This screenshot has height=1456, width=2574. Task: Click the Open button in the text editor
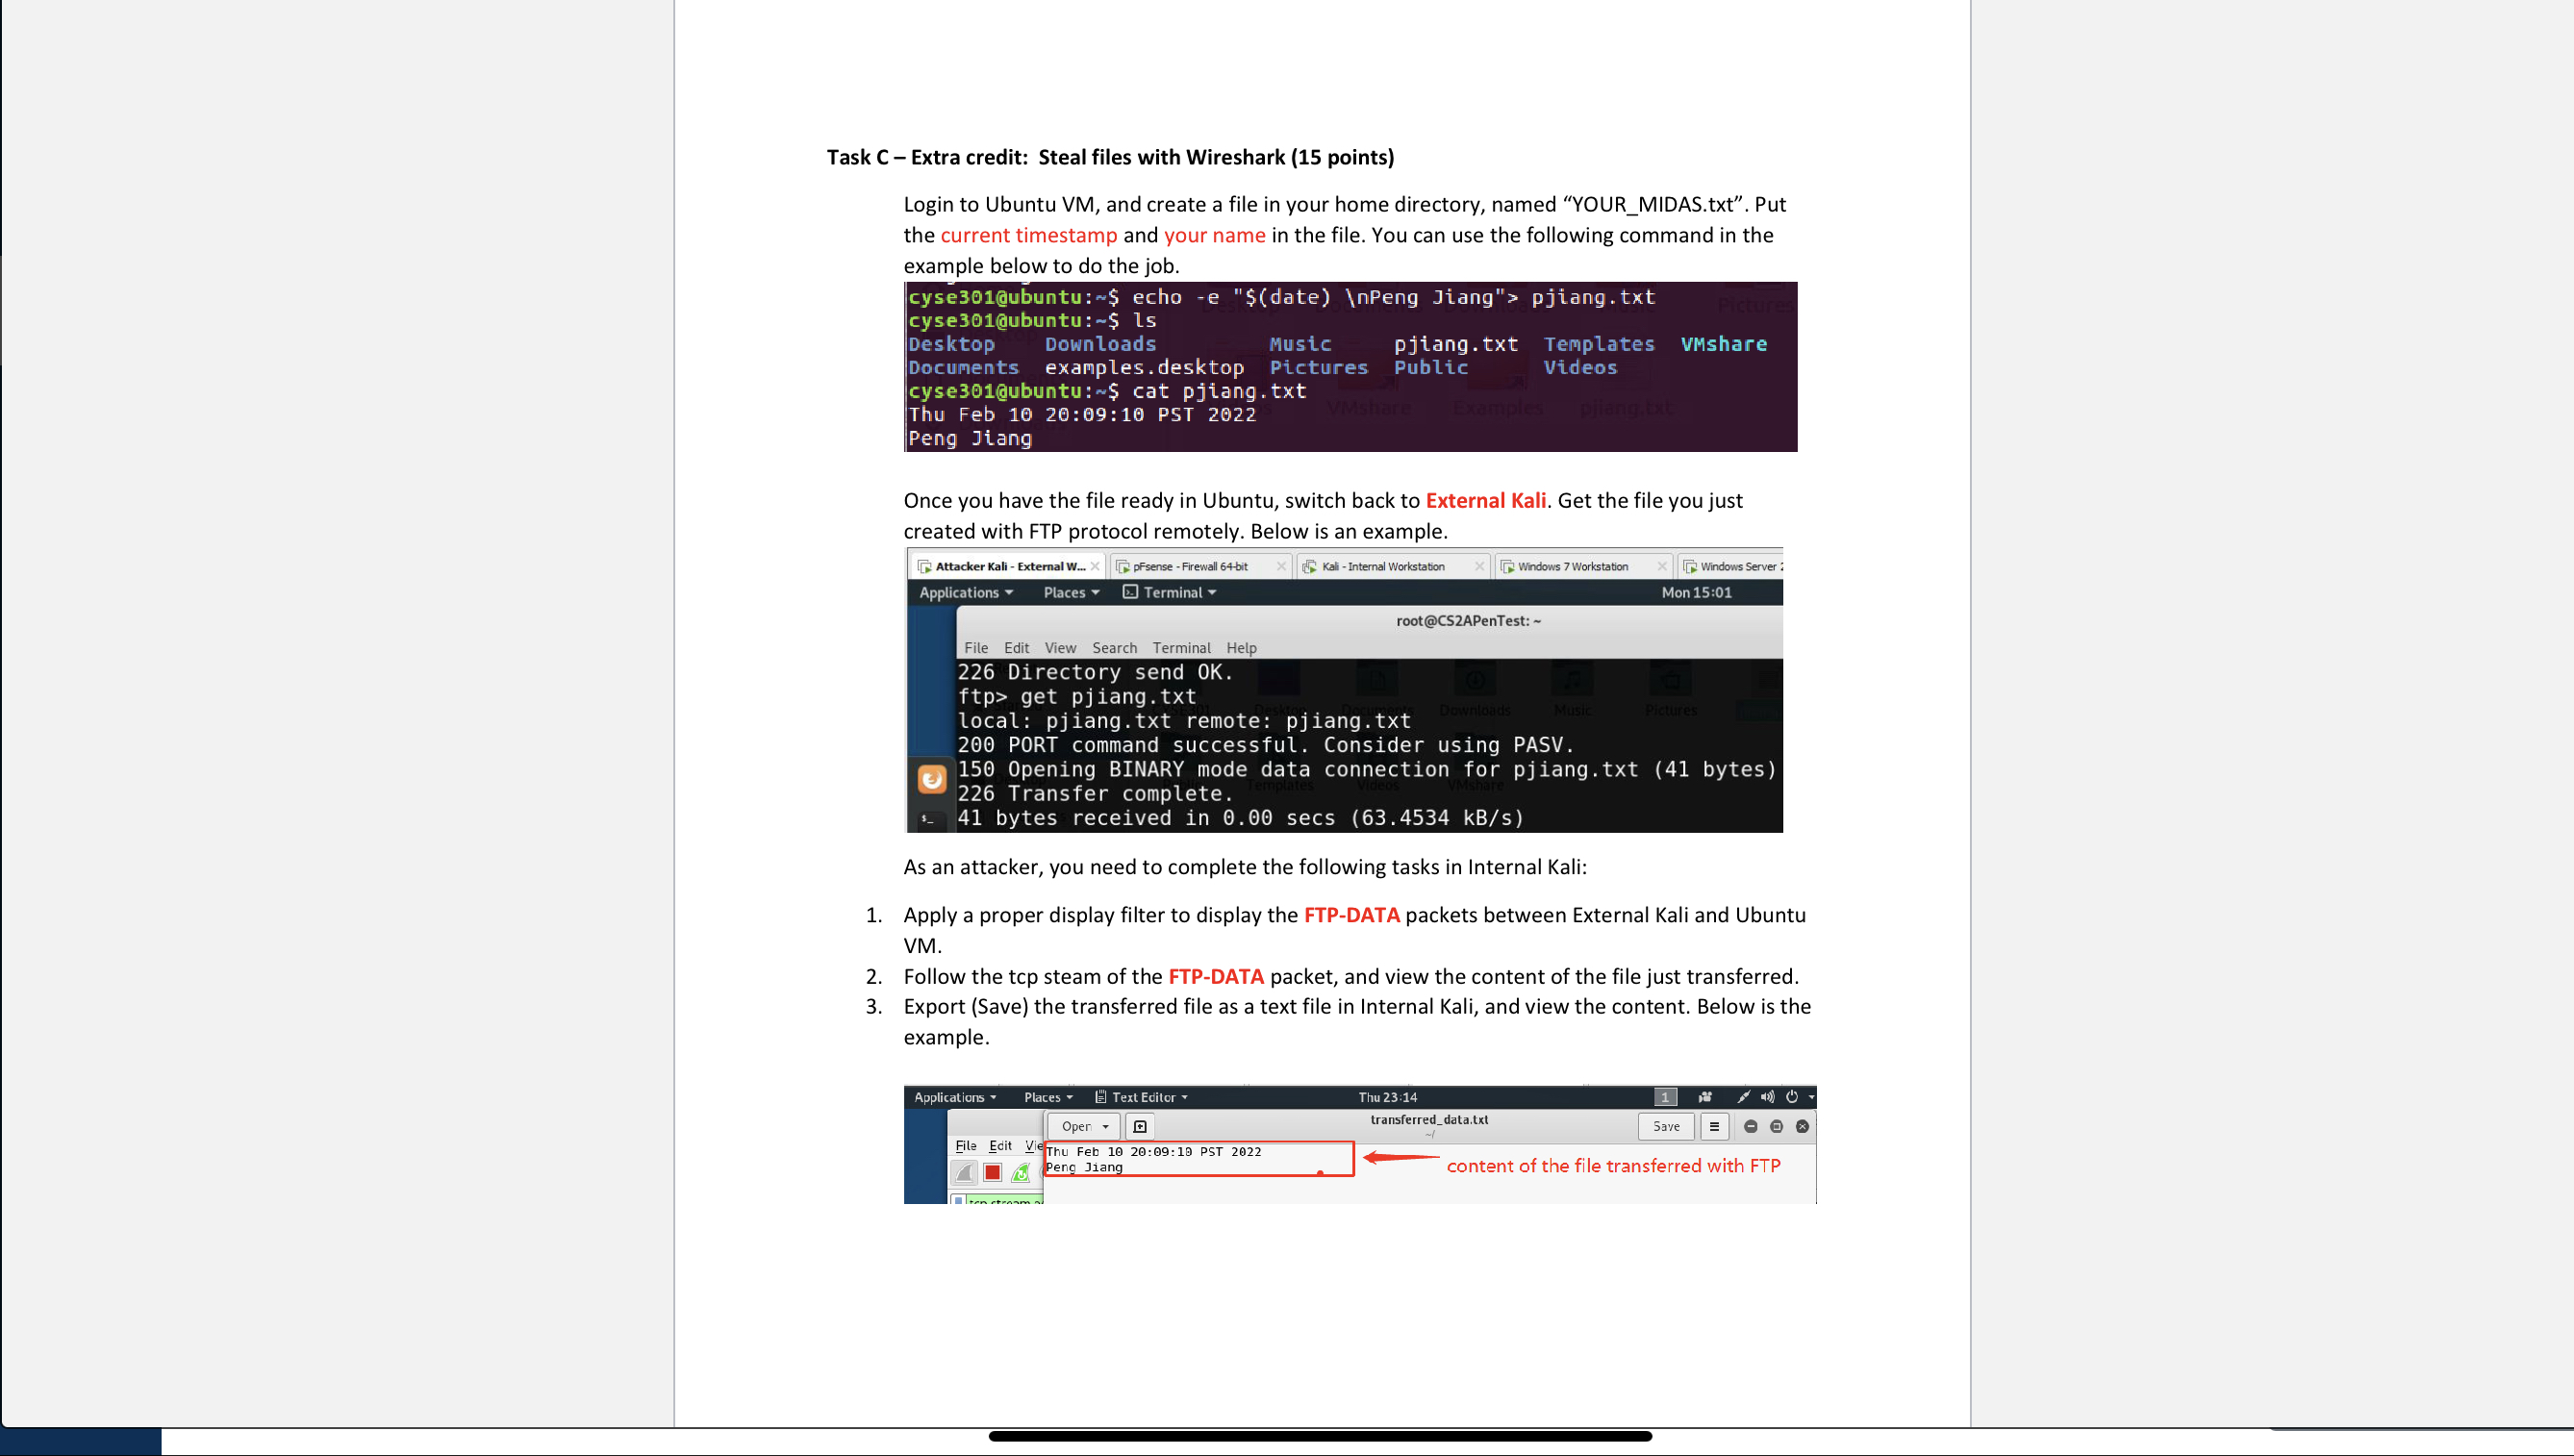[x=1077, y=1126]
